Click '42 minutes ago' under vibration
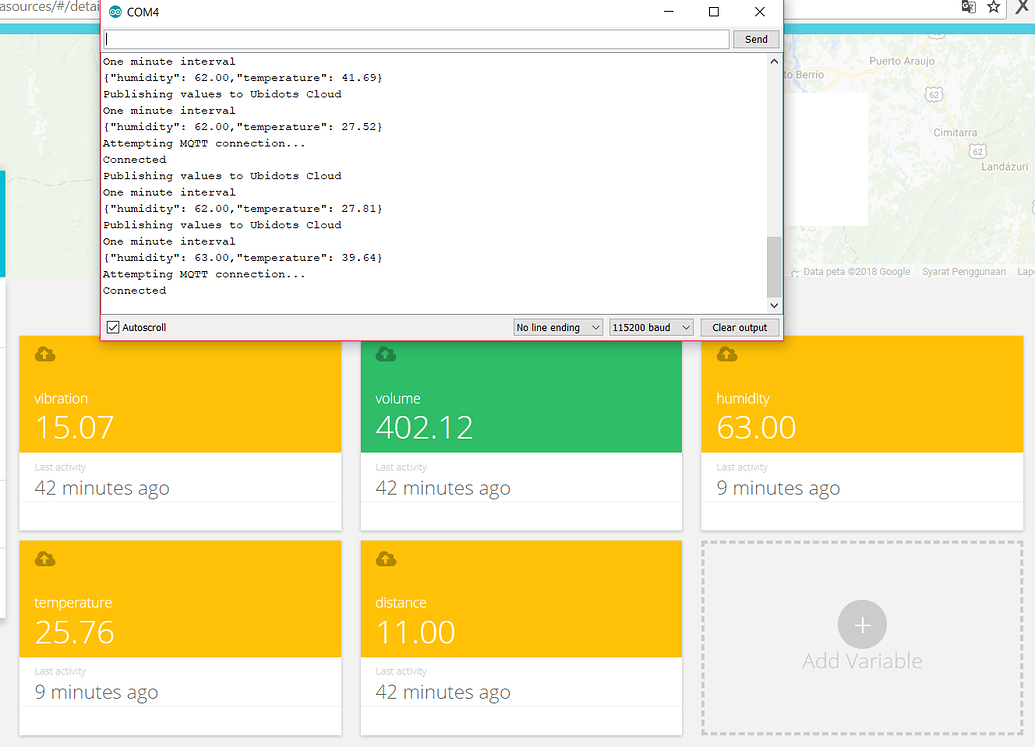The image size is (1035, 747). [102, 488]
